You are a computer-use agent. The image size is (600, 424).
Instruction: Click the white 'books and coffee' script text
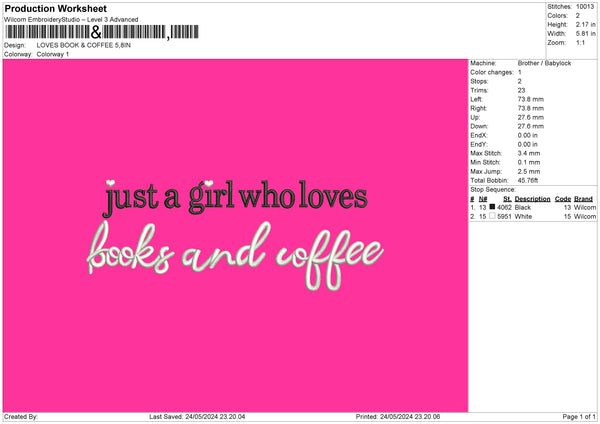click(235, 256)
